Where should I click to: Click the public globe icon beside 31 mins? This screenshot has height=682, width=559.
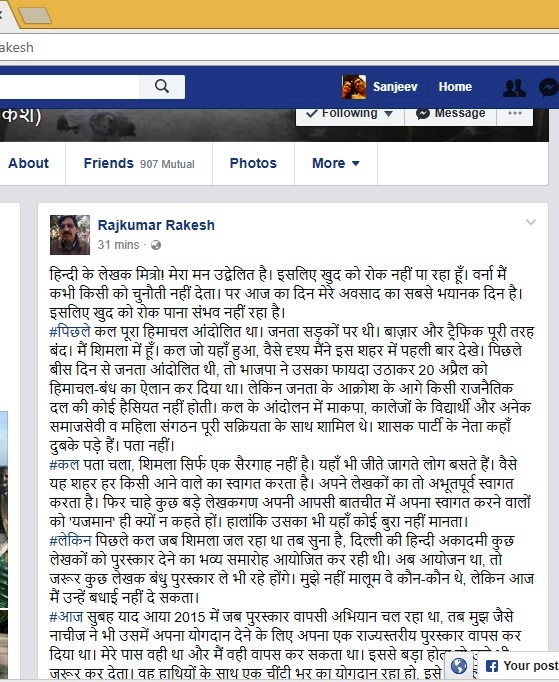coord(156,245)
